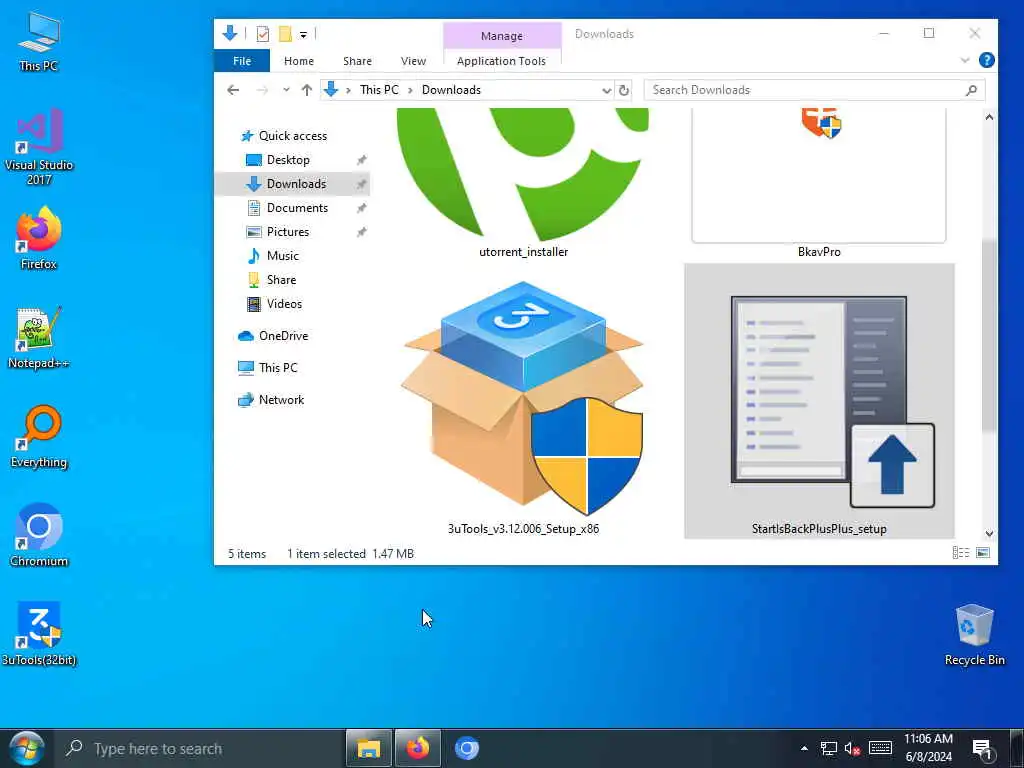Launch Visual Studio 2017 desktop shortcut
Viewport: 1024px width, 768px height.
(39, 146)
